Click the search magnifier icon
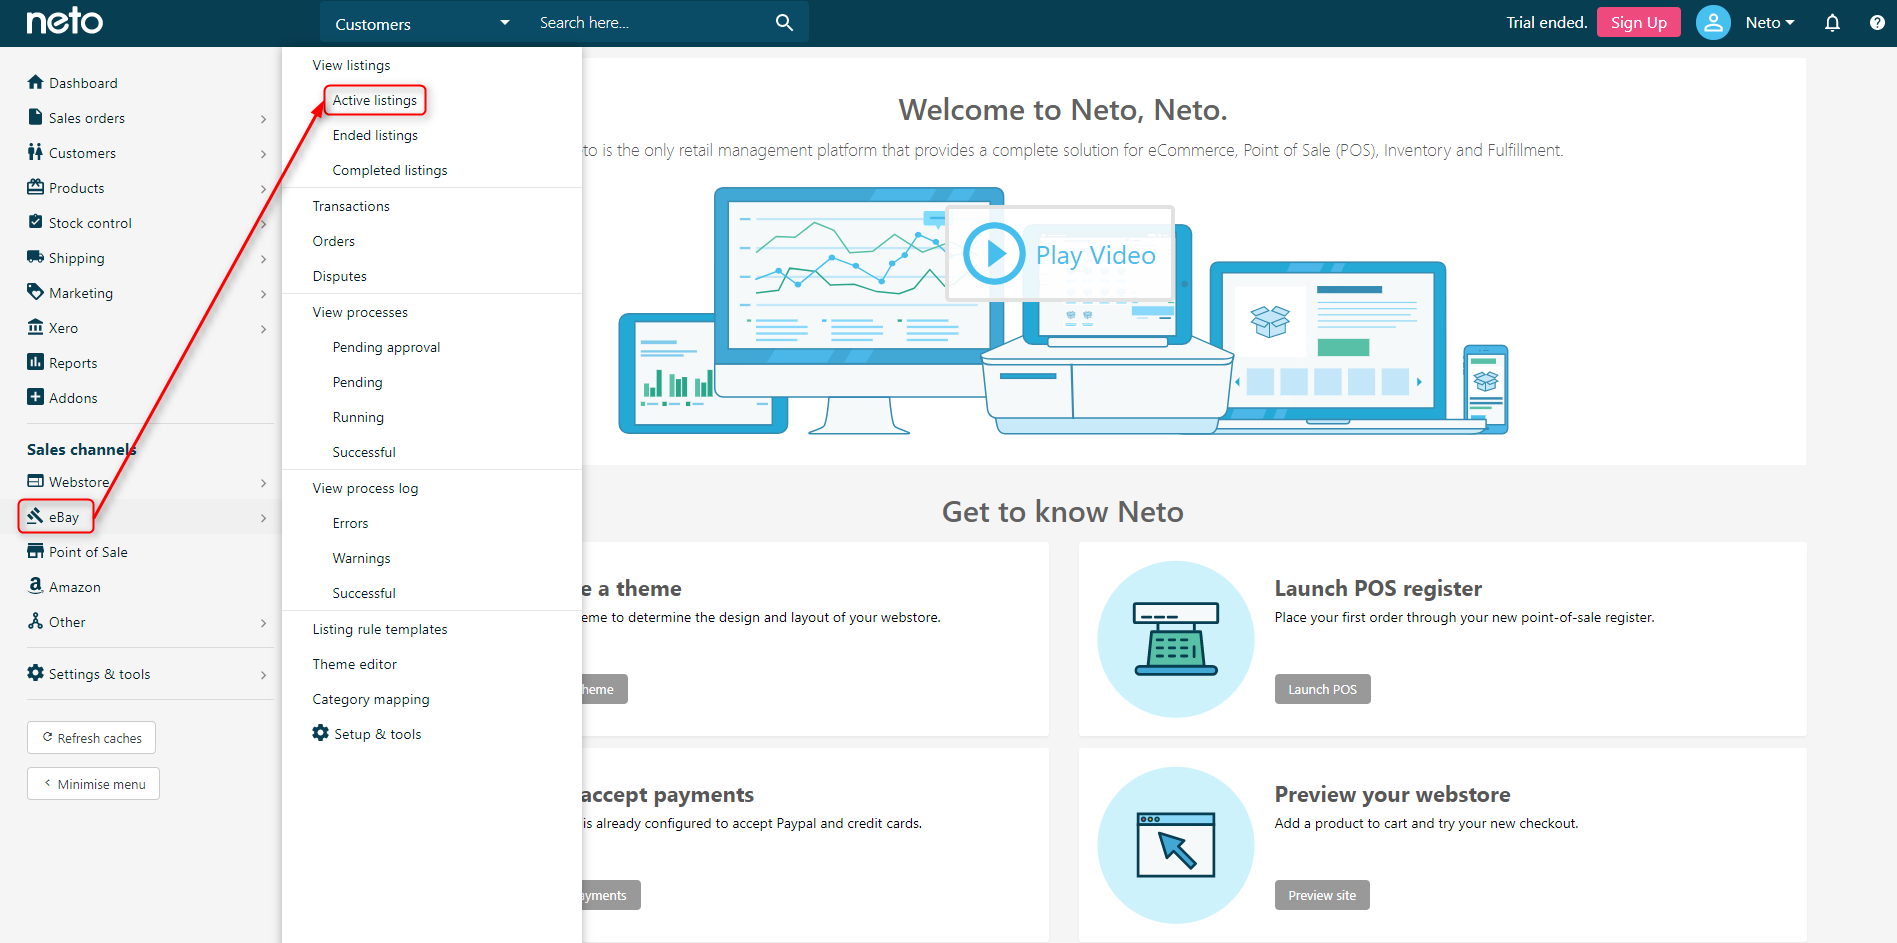The width and height of the screenshot is (1897, 943). click(785, 22)
